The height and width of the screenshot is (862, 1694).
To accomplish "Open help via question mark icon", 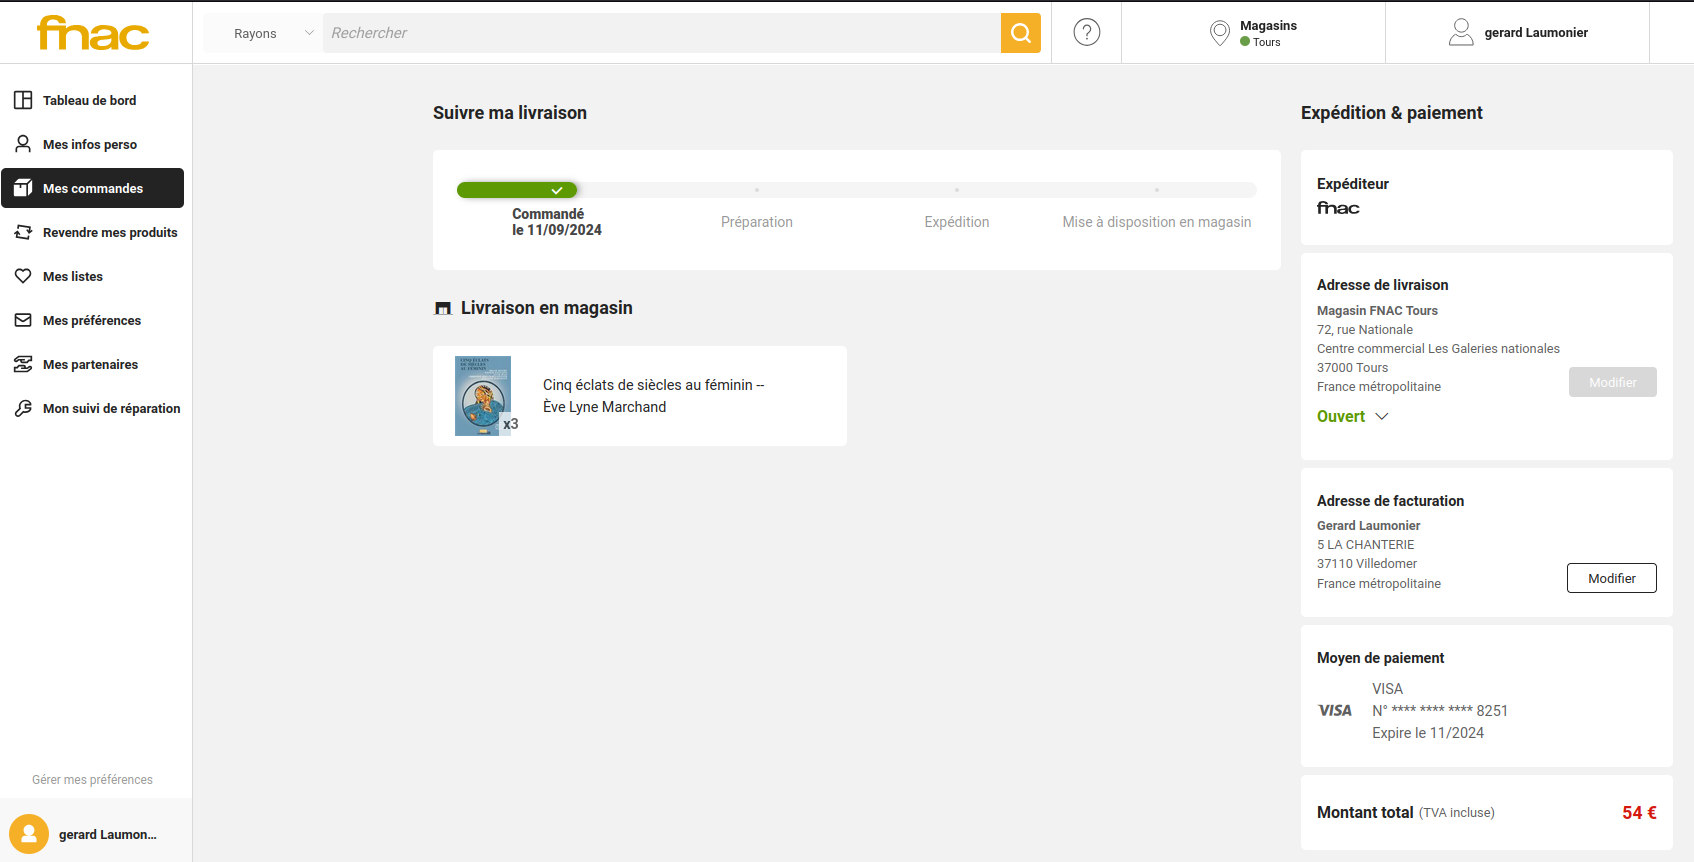I will tap(1086, 33).
